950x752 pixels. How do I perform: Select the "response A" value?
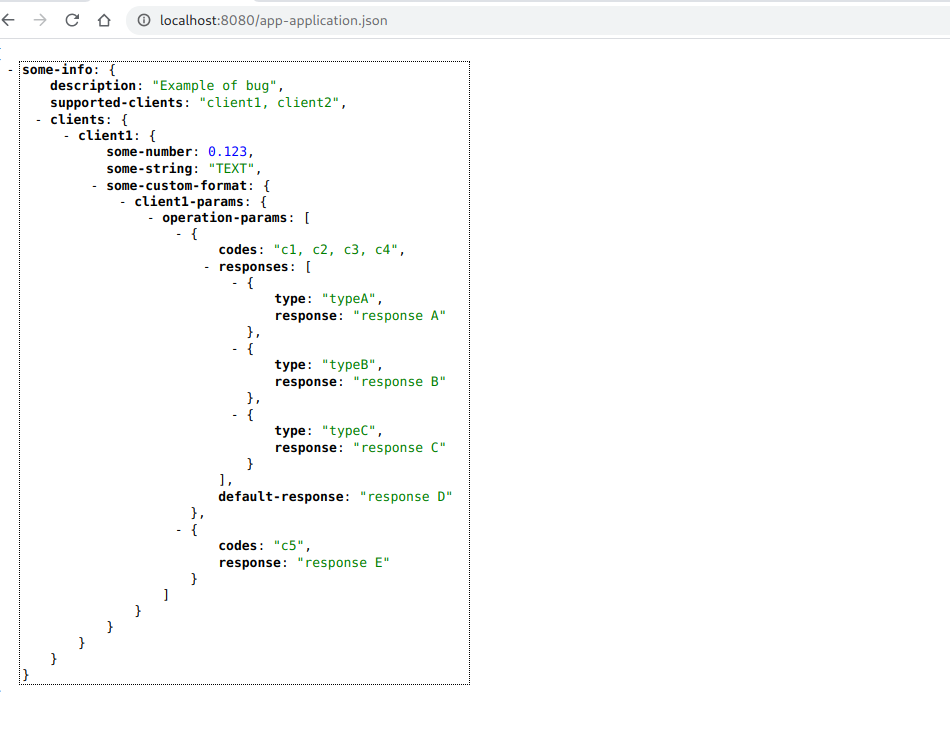pyautogui.click(x=399, y=316)
